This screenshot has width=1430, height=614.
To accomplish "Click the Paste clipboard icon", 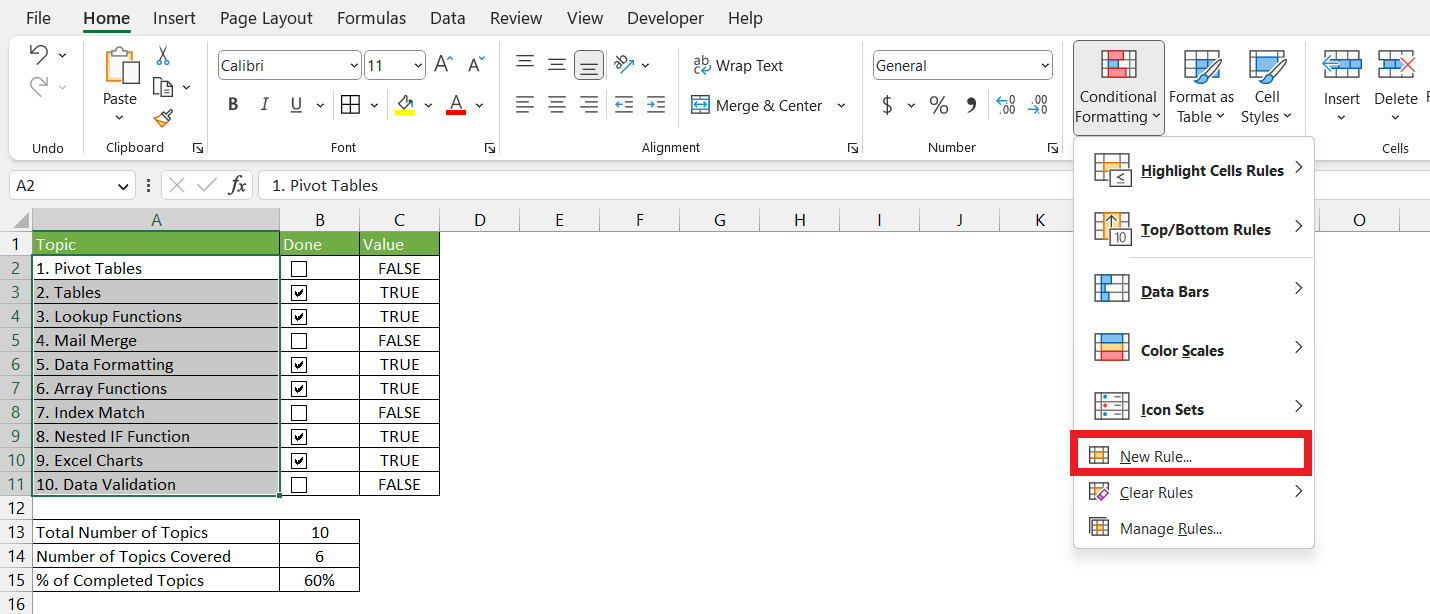I will [120, 66].
